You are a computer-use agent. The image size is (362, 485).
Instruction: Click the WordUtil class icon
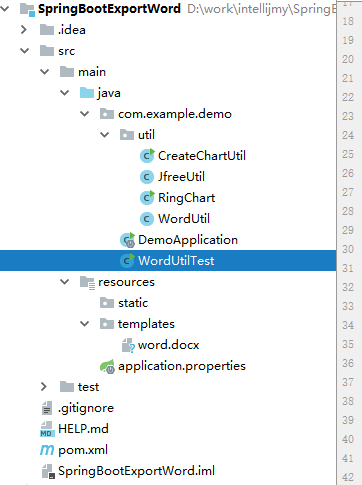click(147, 219)
